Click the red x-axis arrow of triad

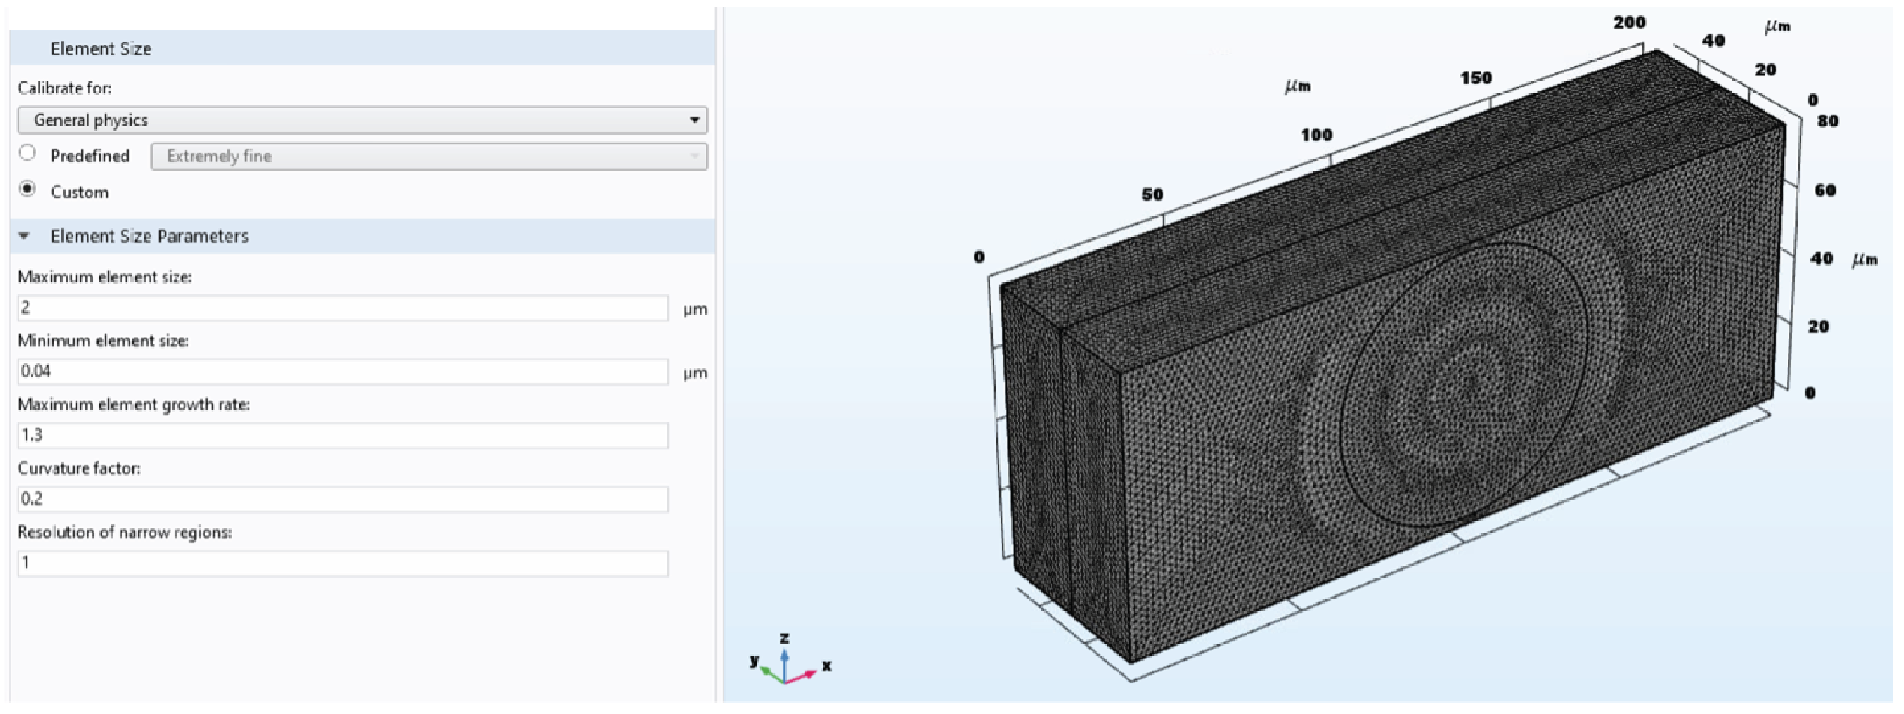coord(804,675)
